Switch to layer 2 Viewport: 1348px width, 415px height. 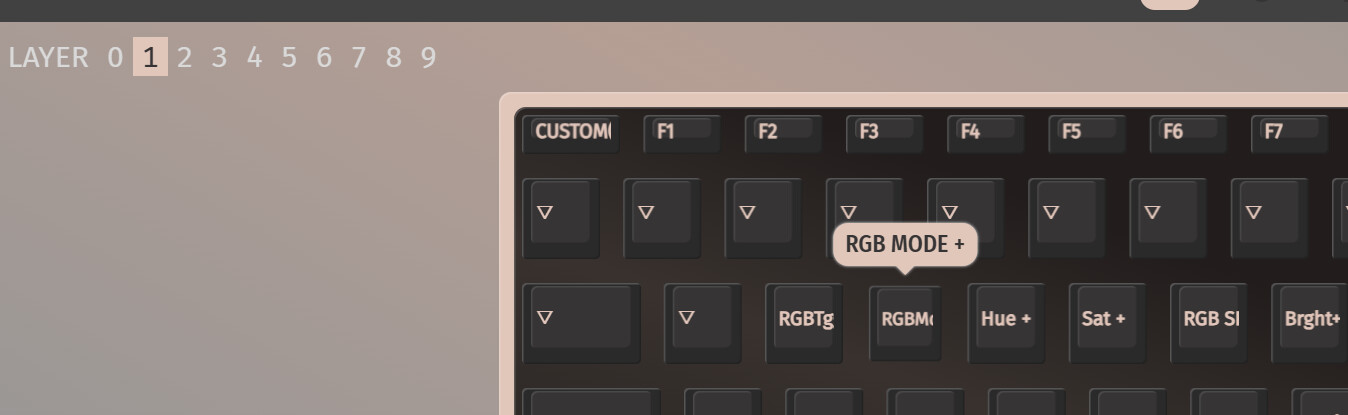184,57
